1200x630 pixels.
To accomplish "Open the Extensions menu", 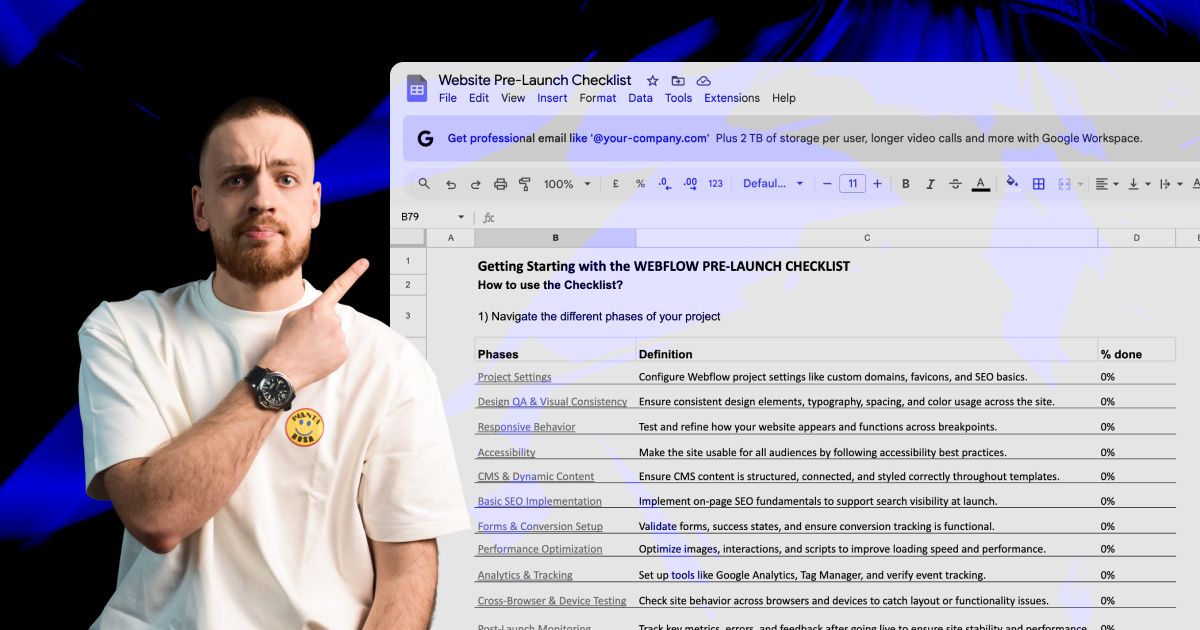I will click(x=732, y=98).
